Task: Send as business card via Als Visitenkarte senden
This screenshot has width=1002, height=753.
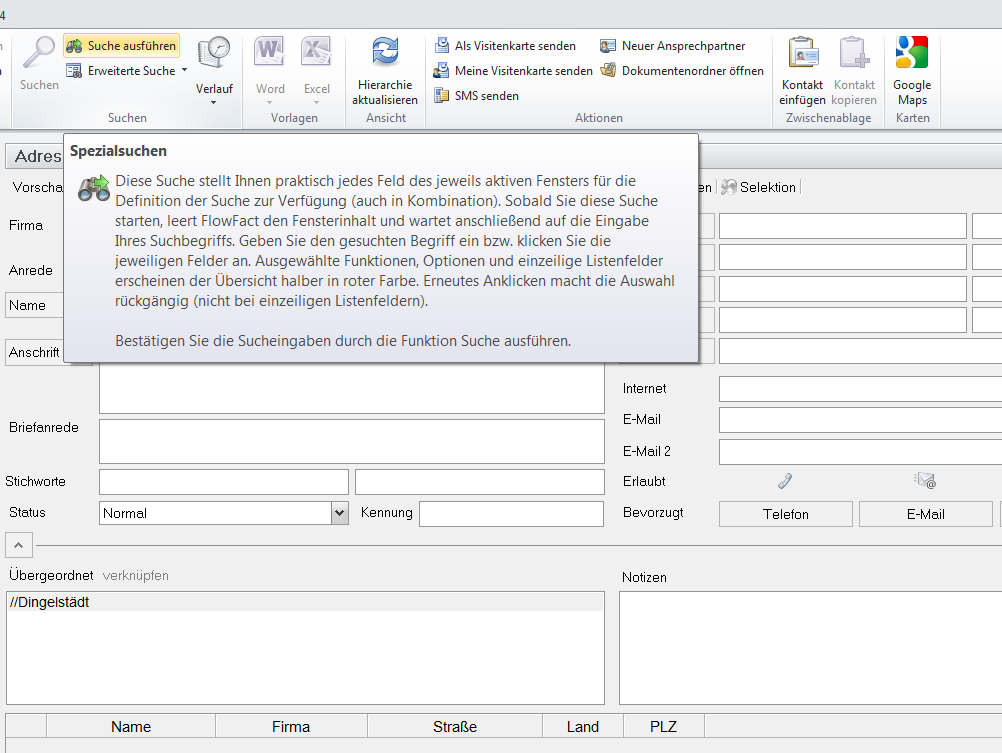Action: click(506, 46)
